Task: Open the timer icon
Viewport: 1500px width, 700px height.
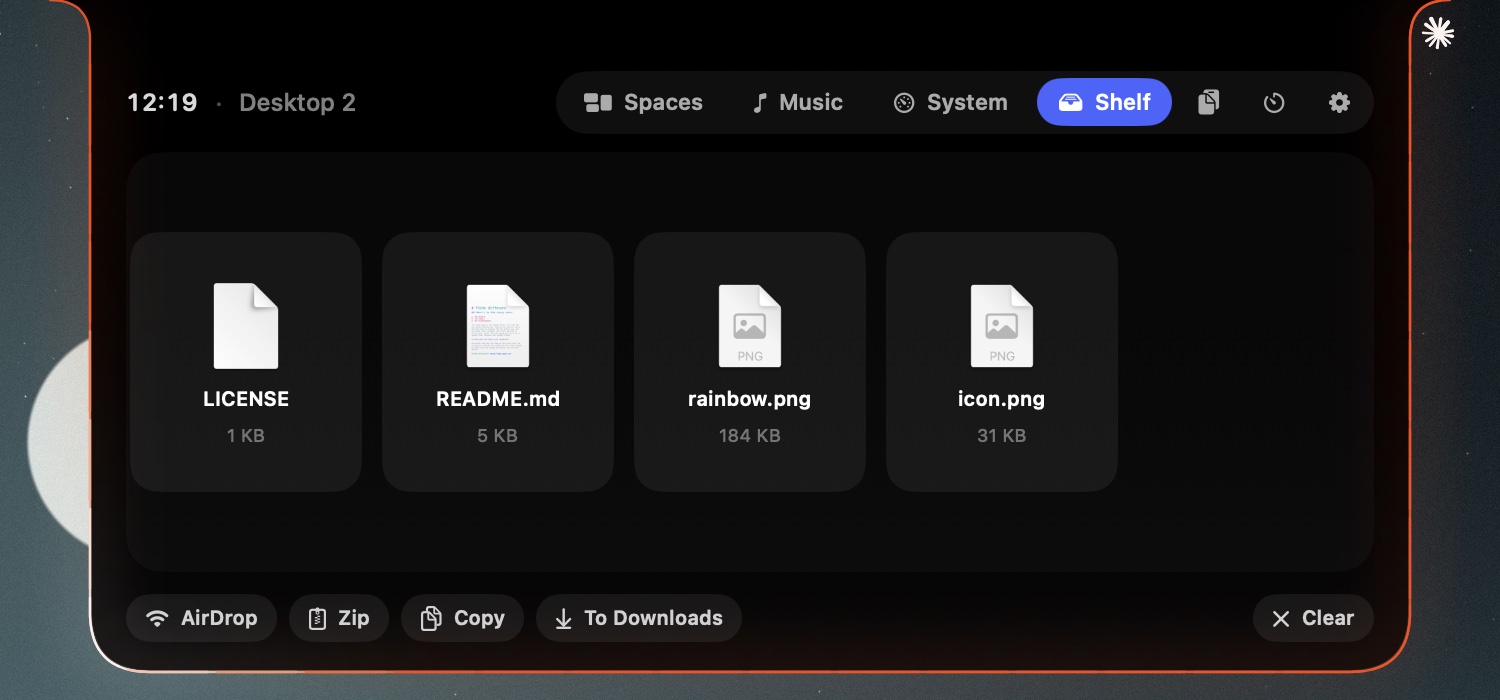Action: tap(1274, 102)
